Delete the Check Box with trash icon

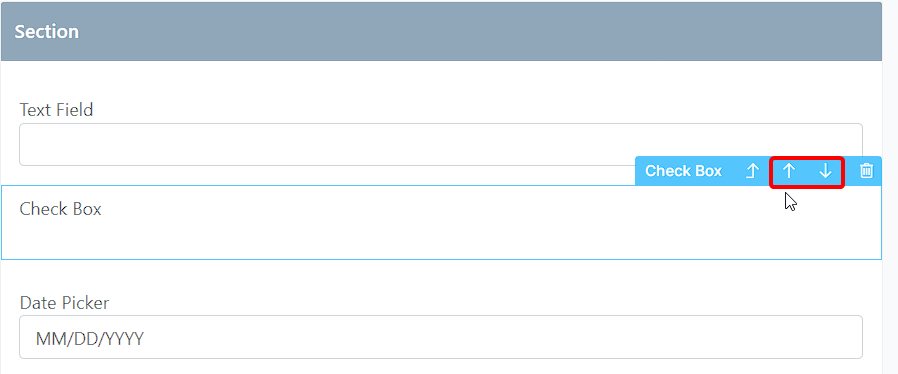(x=867, y=171)
